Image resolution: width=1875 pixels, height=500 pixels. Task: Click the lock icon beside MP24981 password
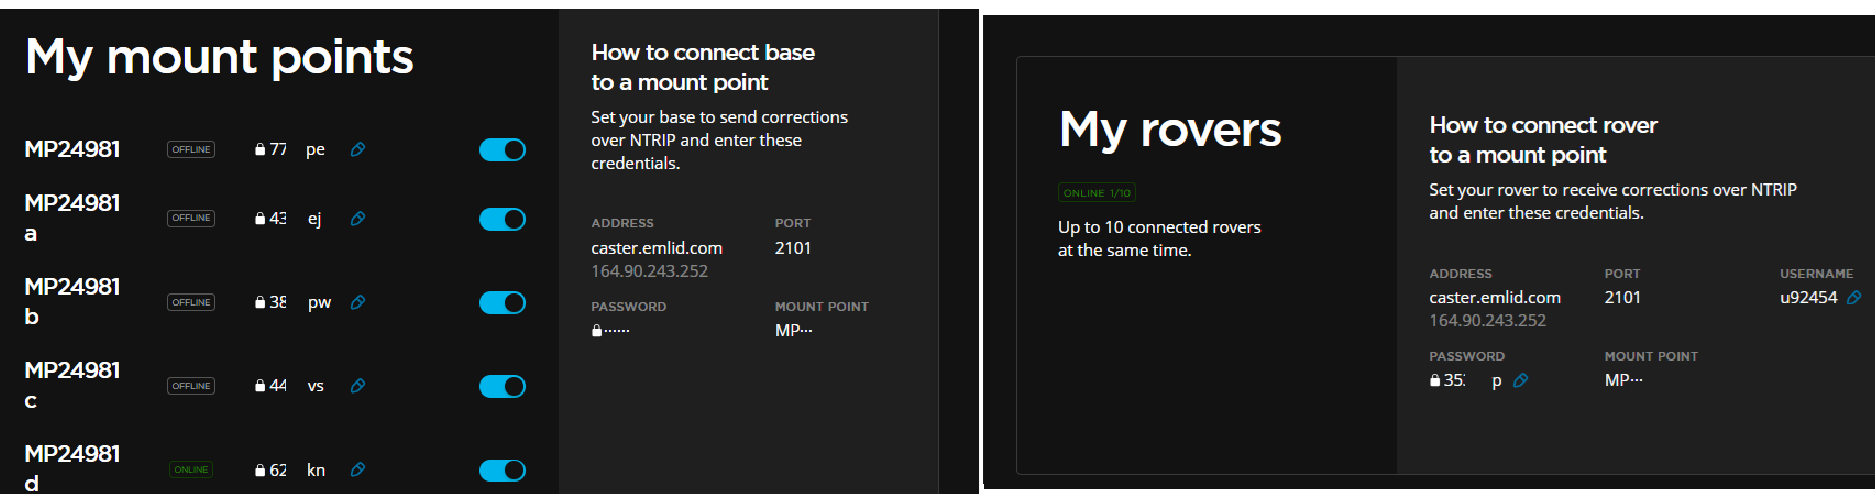click(260, 150)
